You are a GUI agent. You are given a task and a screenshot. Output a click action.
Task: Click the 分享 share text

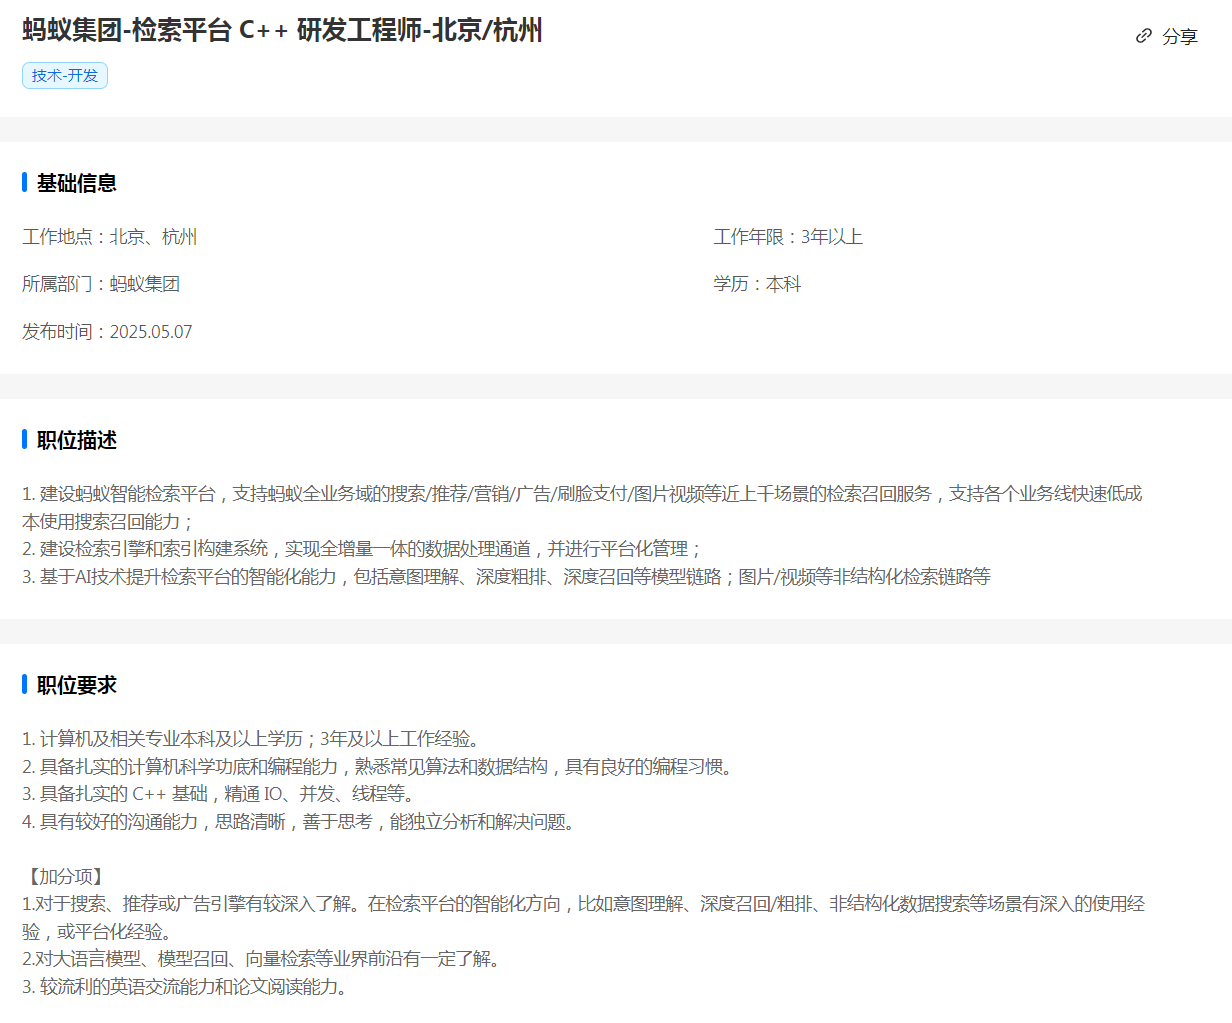(1180, 37)
